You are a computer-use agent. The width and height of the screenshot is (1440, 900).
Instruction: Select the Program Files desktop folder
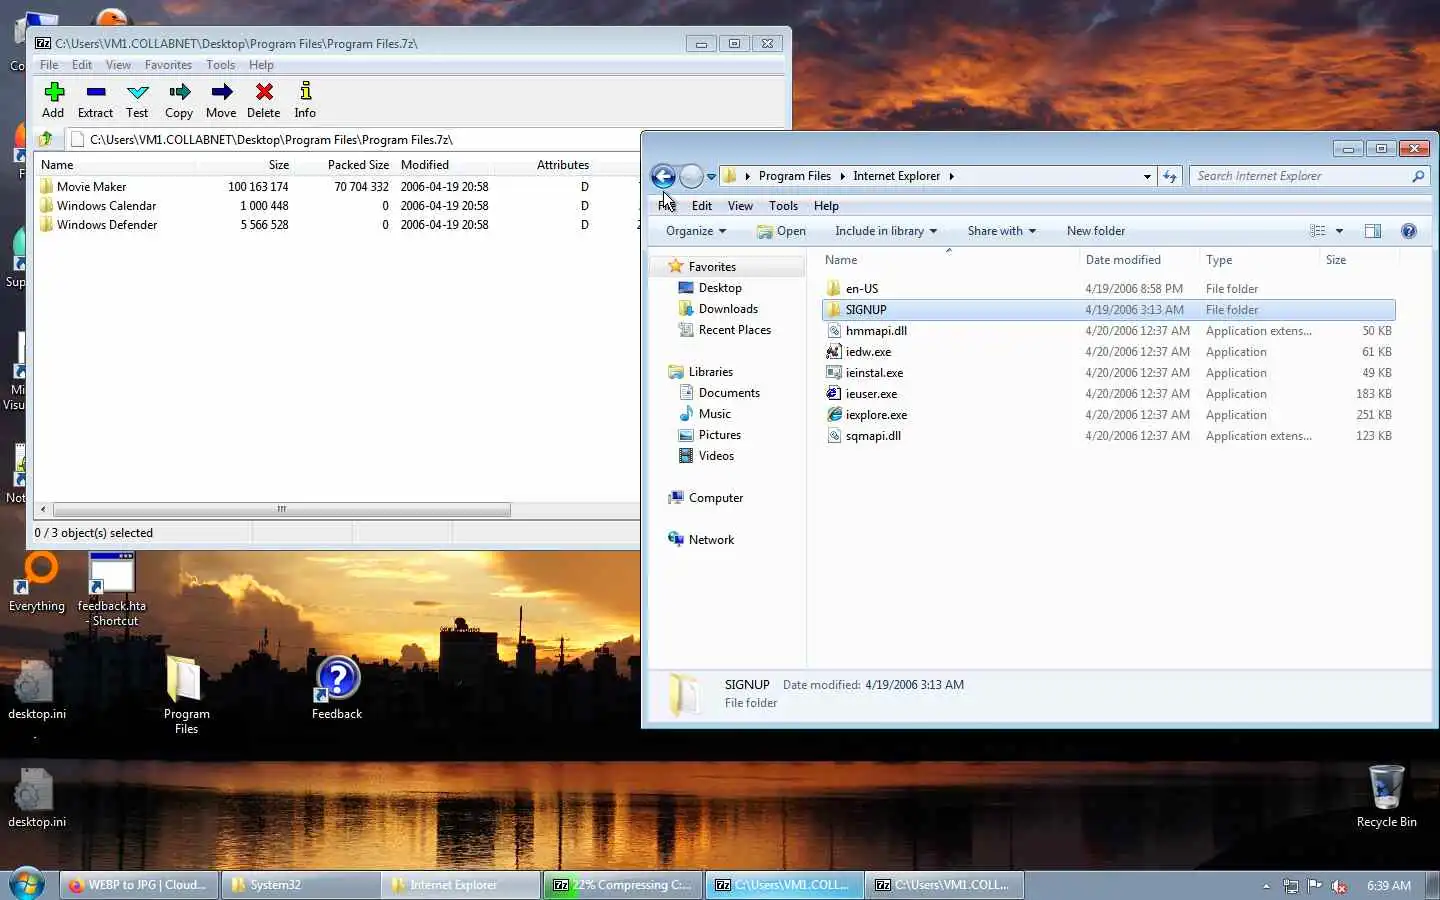tap(186, 695)
